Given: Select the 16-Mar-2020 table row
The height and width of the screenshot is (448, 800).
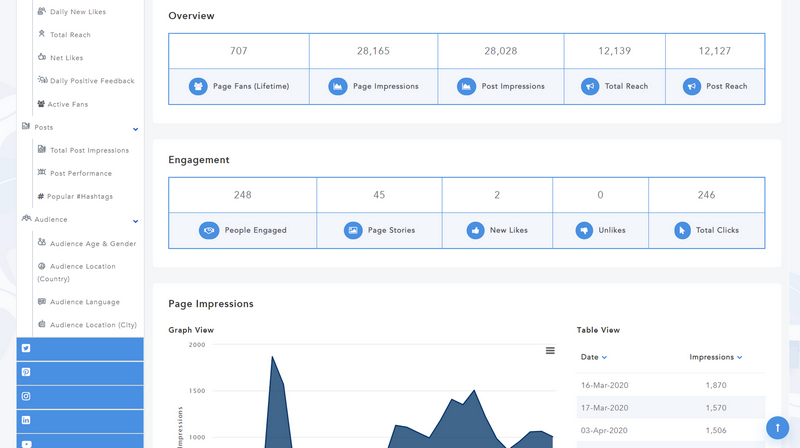Looking at the screenshot, I should pyautogui.click(x=671, y=385).
